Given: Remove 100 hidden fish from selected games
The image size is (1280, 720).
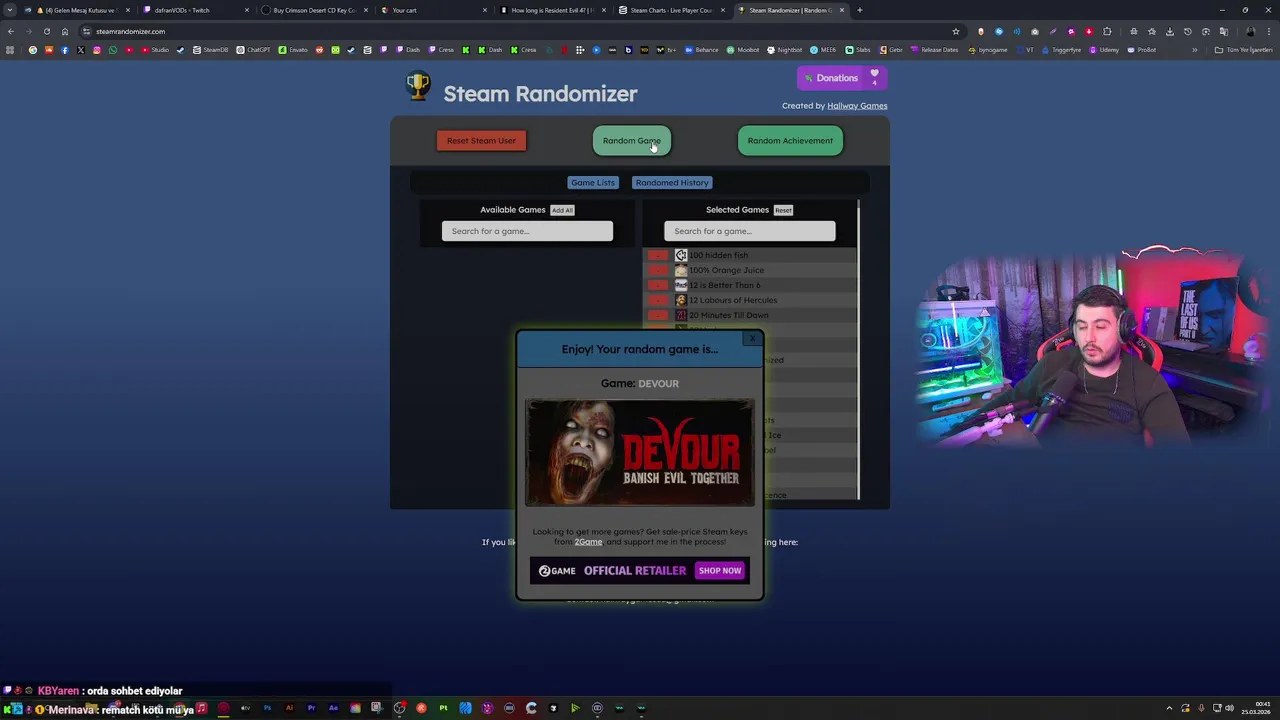Looking at the screenshot, I should [657, 255].
